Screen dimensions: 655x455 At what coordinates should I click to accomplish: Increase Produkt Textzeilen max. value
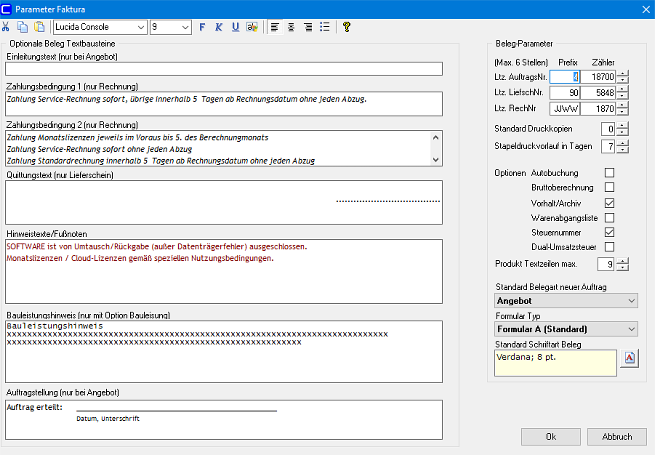[x=623, y=261]
